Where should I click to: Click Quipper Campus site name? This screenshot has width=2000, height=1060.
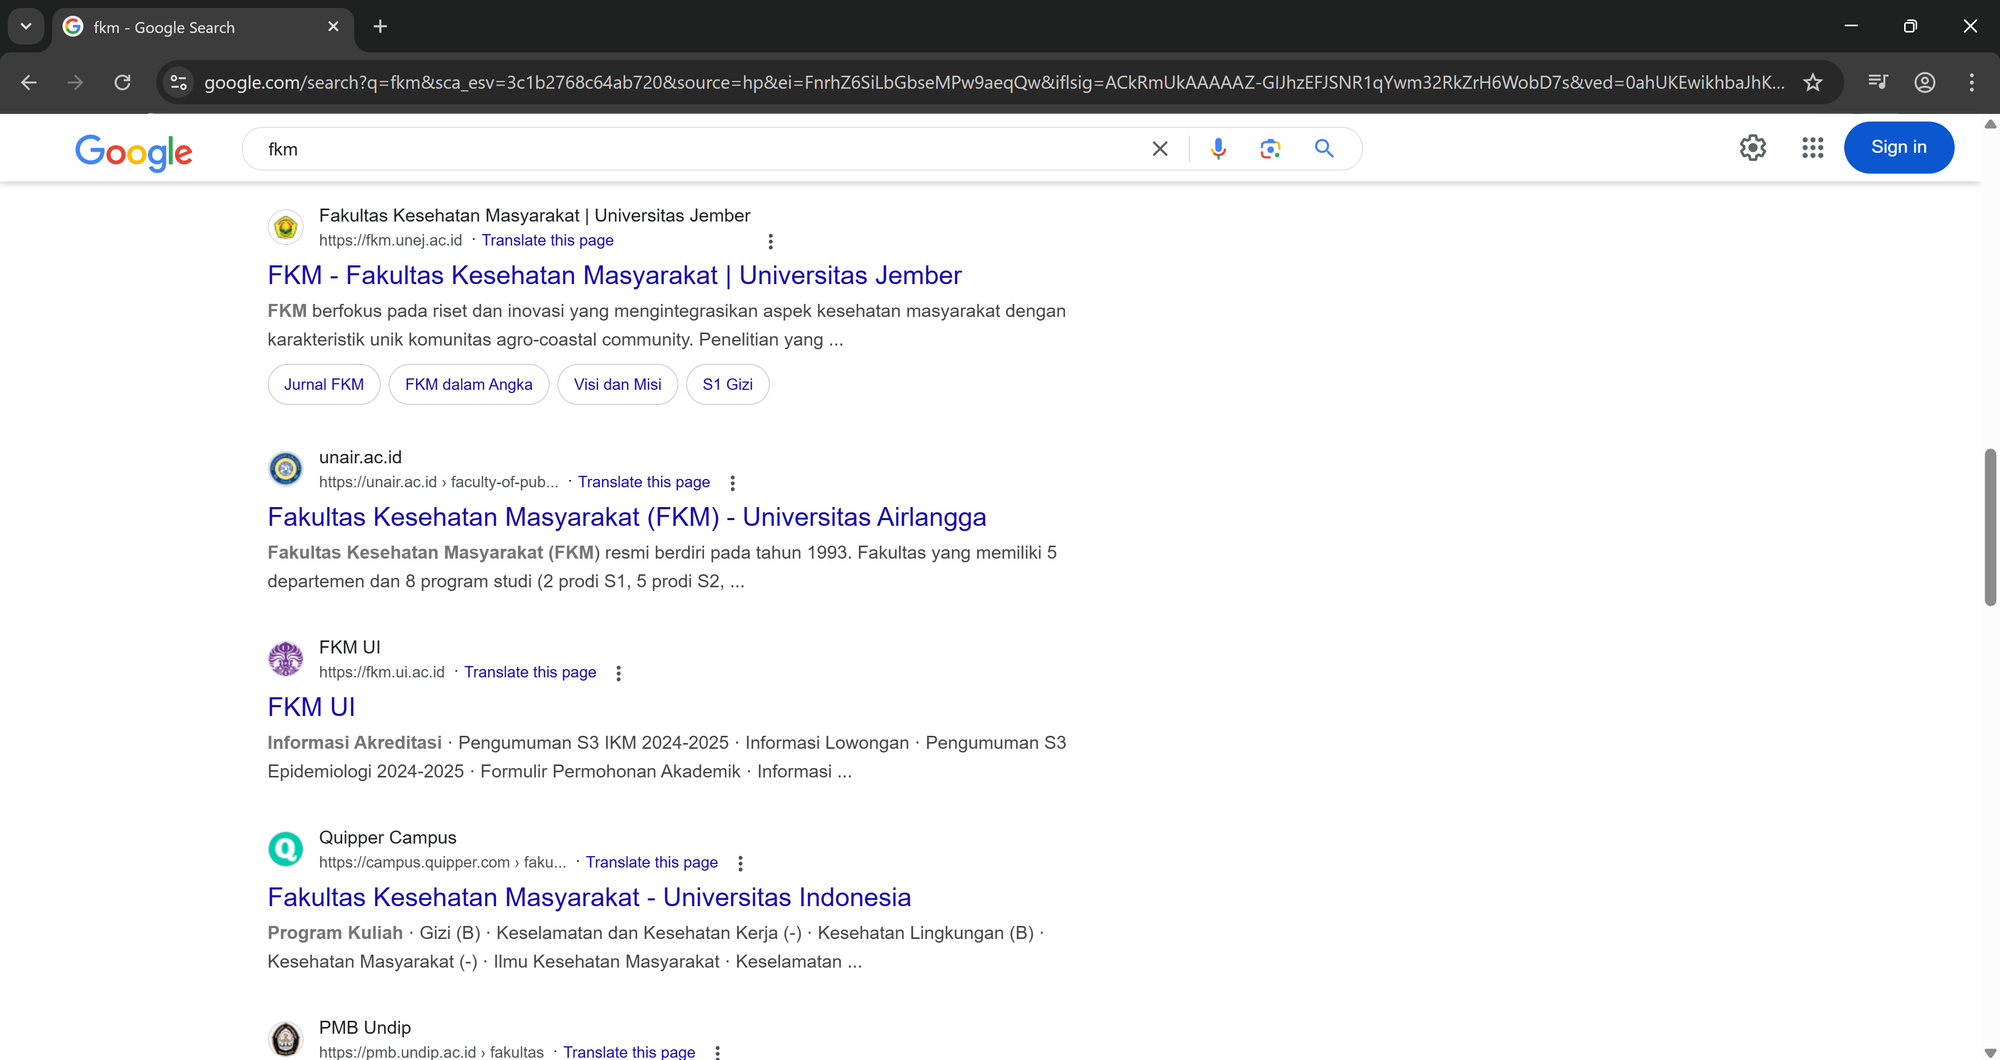click(x=388, y=837)
